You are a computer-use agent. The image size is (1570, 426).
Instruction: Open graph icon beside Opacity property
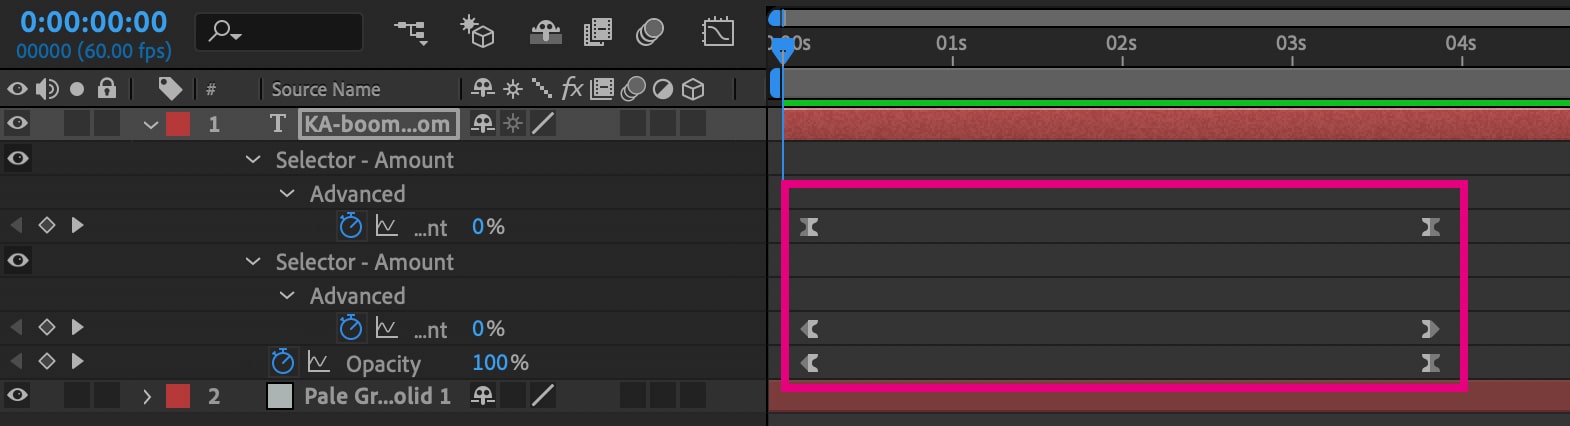pyautogui.click(x=318, y=362)
